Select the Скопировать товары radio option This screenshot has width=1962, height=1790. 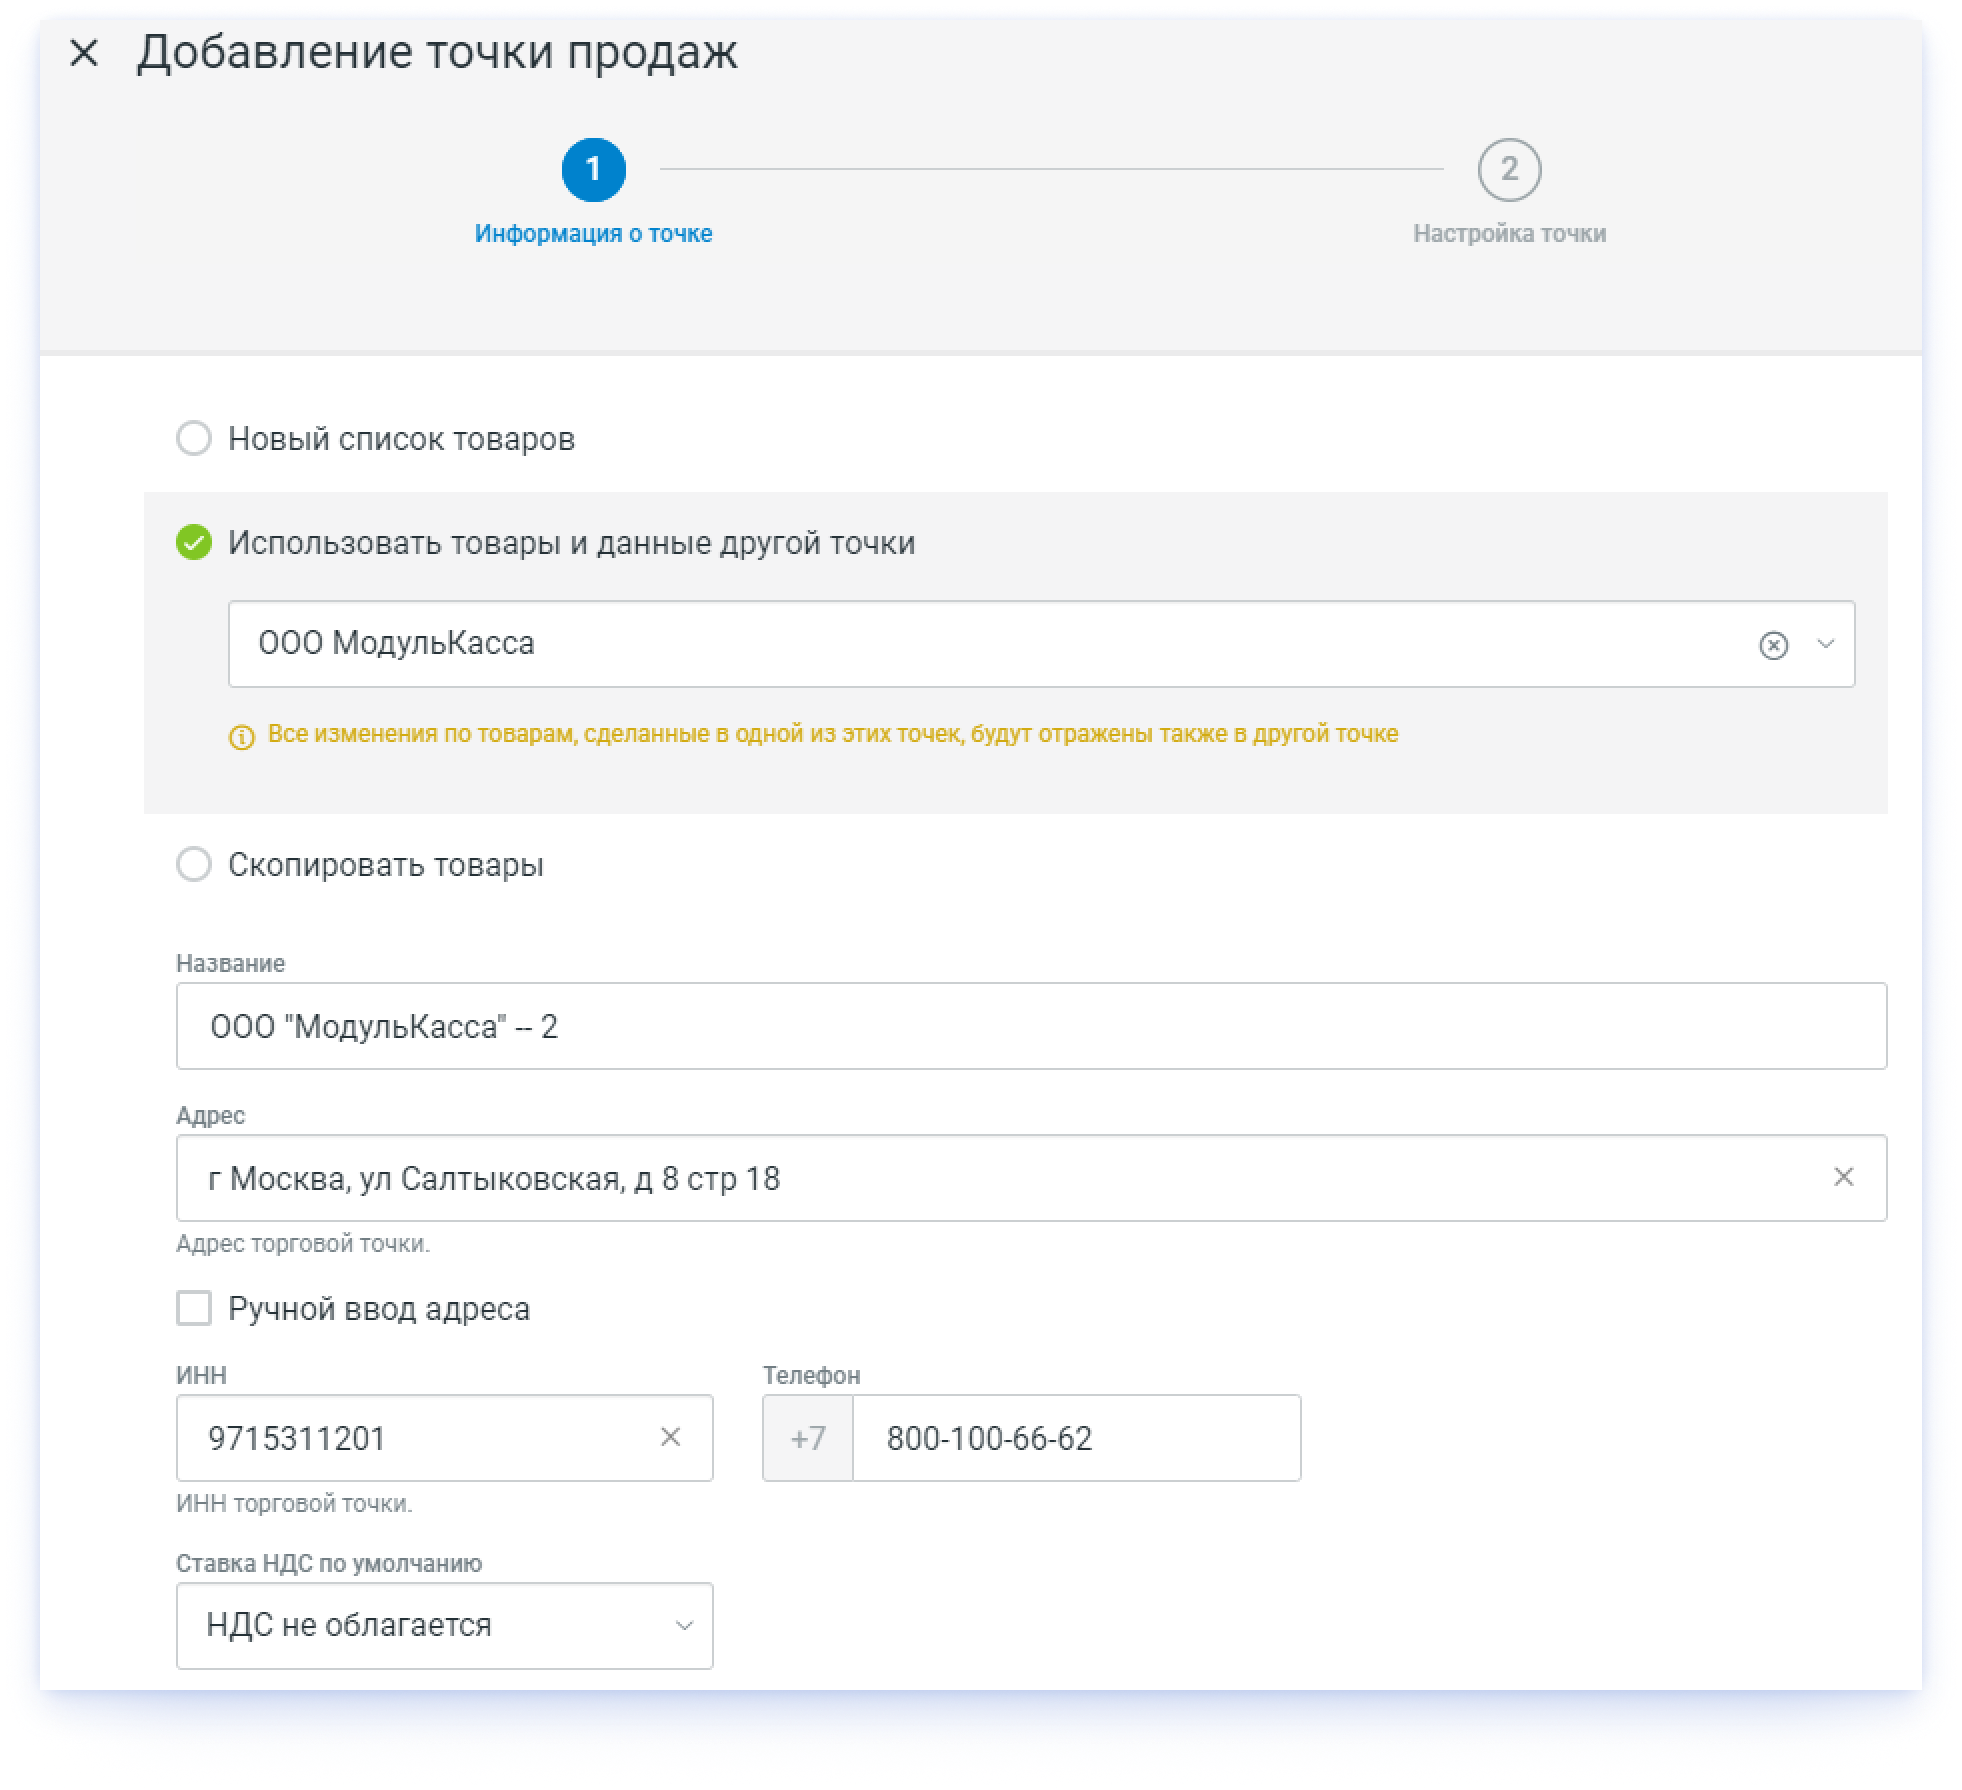click(x=194, y=864)
